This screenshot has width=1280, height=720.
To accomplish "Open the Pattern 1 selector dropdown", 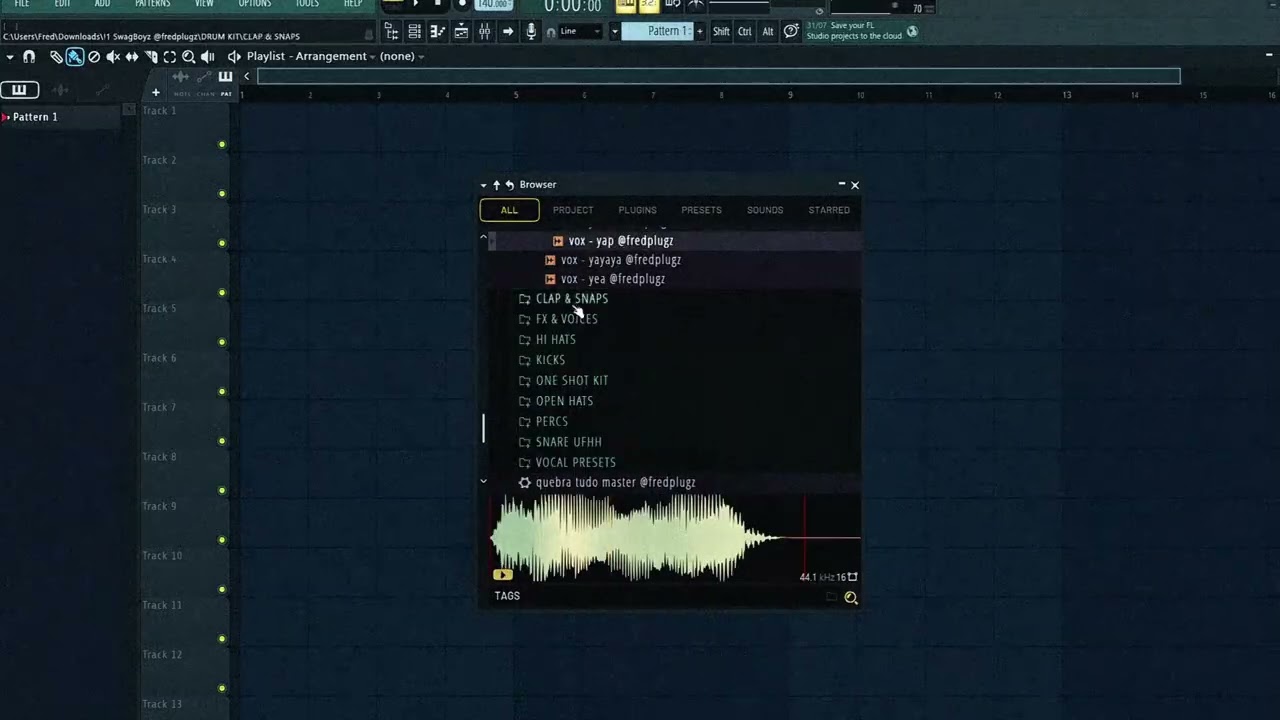I will [615, 31].
